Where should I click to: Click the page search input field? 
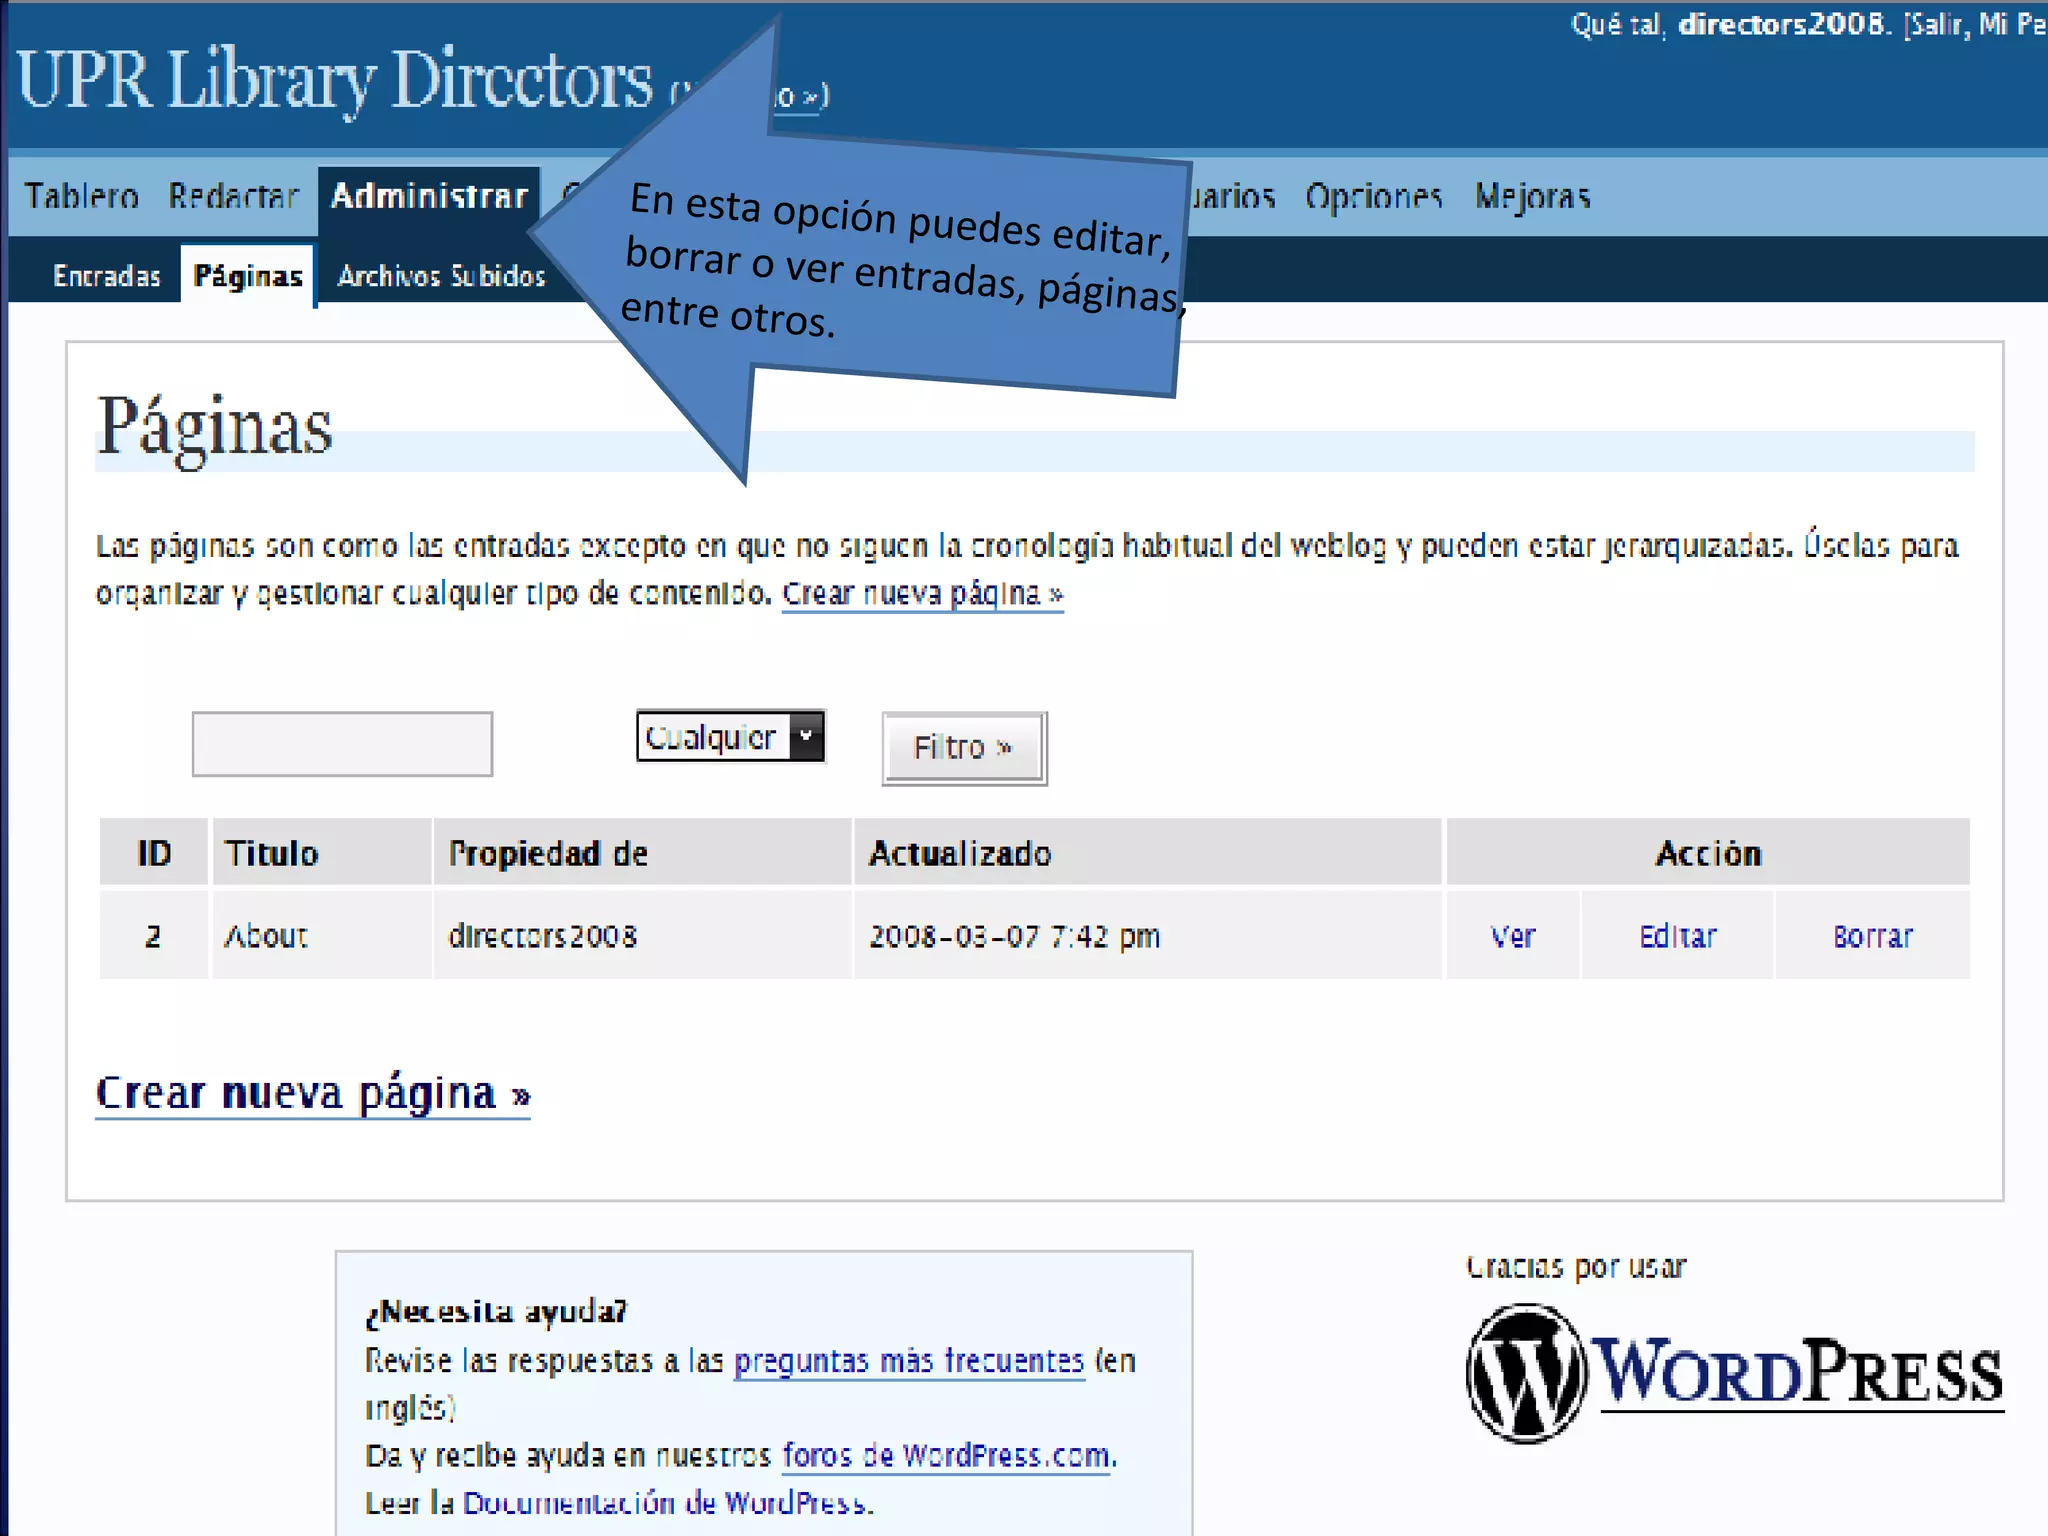pos(342,744)
